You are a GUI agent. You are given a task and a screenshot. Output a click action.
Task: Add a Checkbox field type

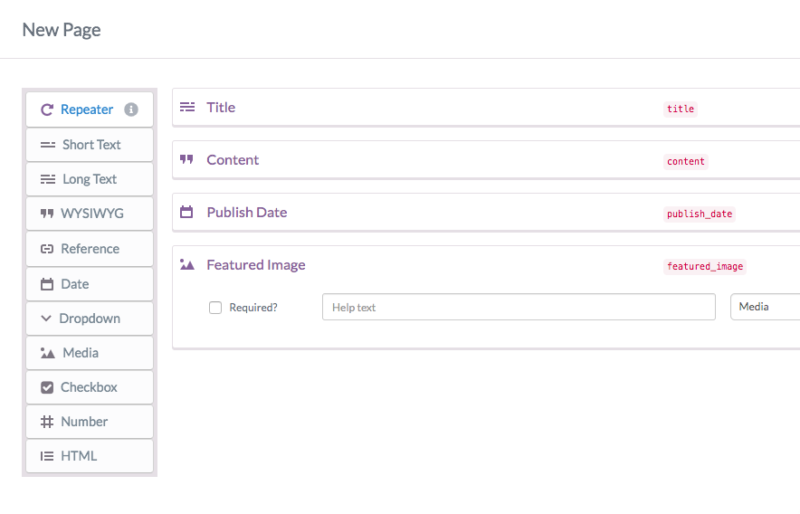[89, 387]
